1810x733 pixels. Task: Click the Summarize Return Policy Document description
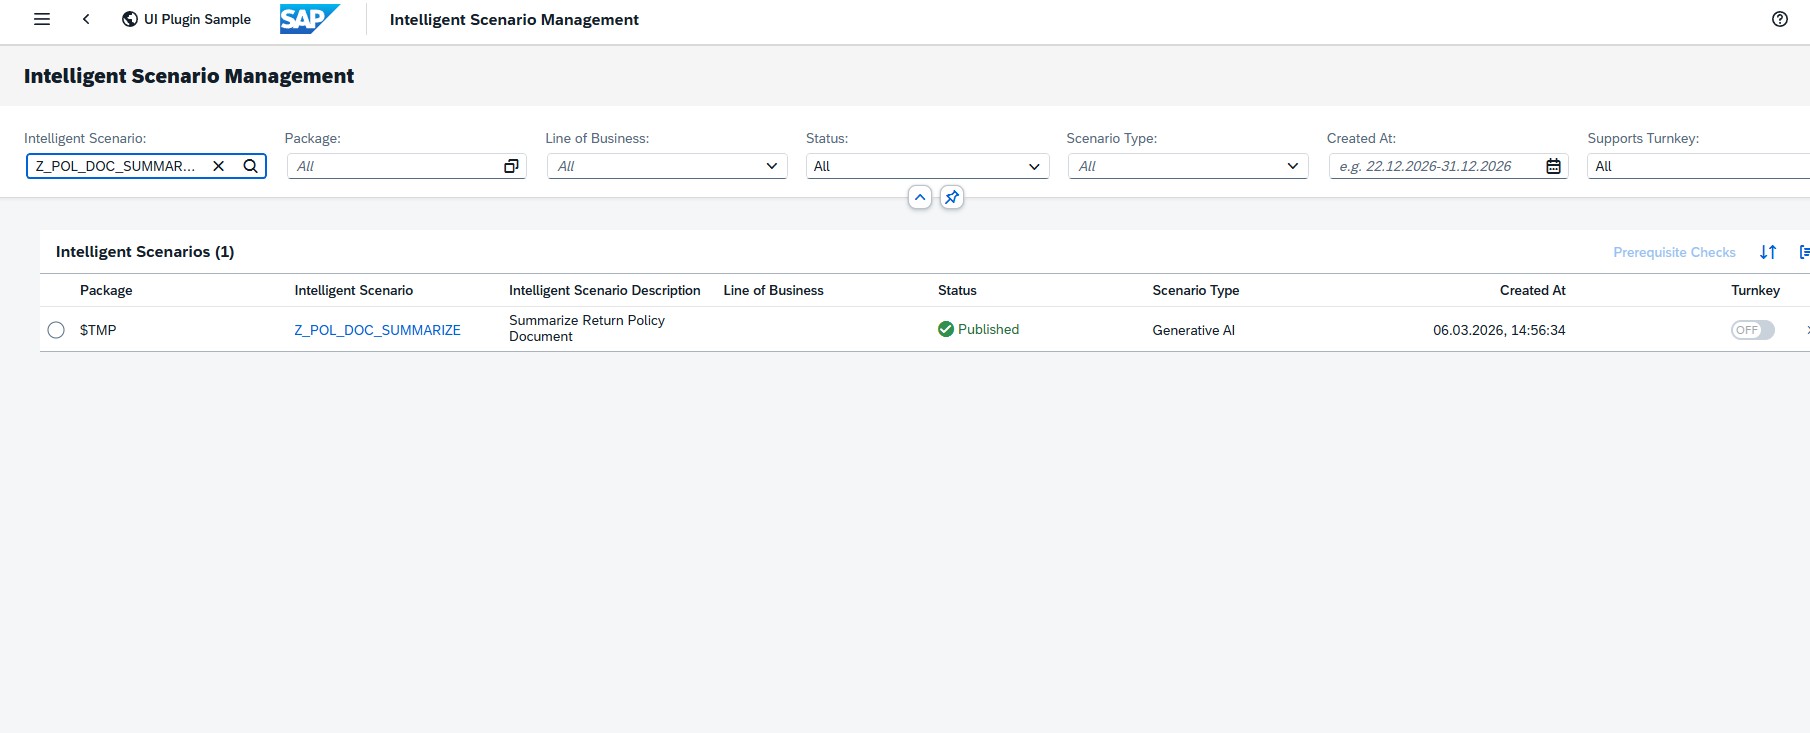point(587,328)
